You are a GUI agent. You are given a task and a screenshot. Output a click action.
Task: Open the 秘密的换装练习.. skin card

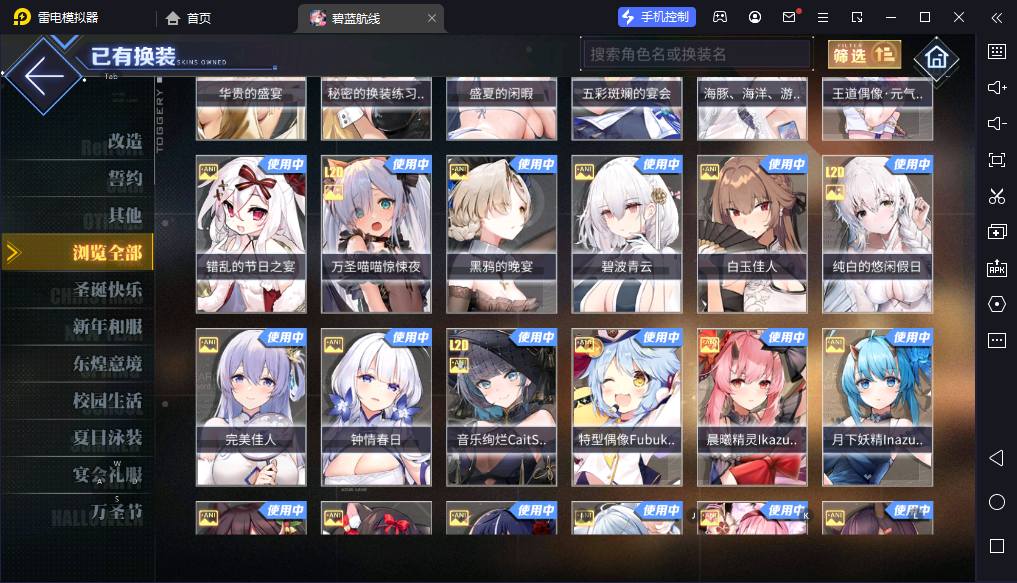tap(376, 108)
